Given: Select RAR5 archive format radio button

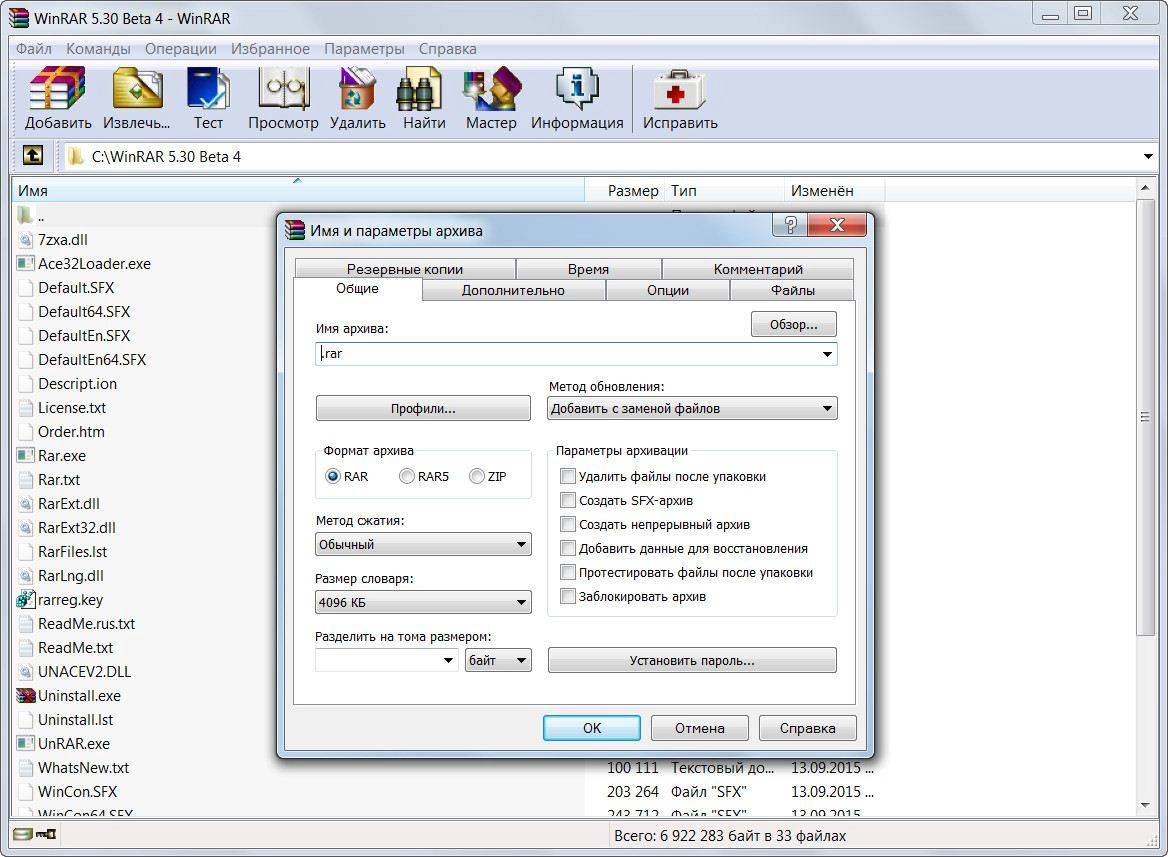Looking at the screenshot, I should click(407, 476).
